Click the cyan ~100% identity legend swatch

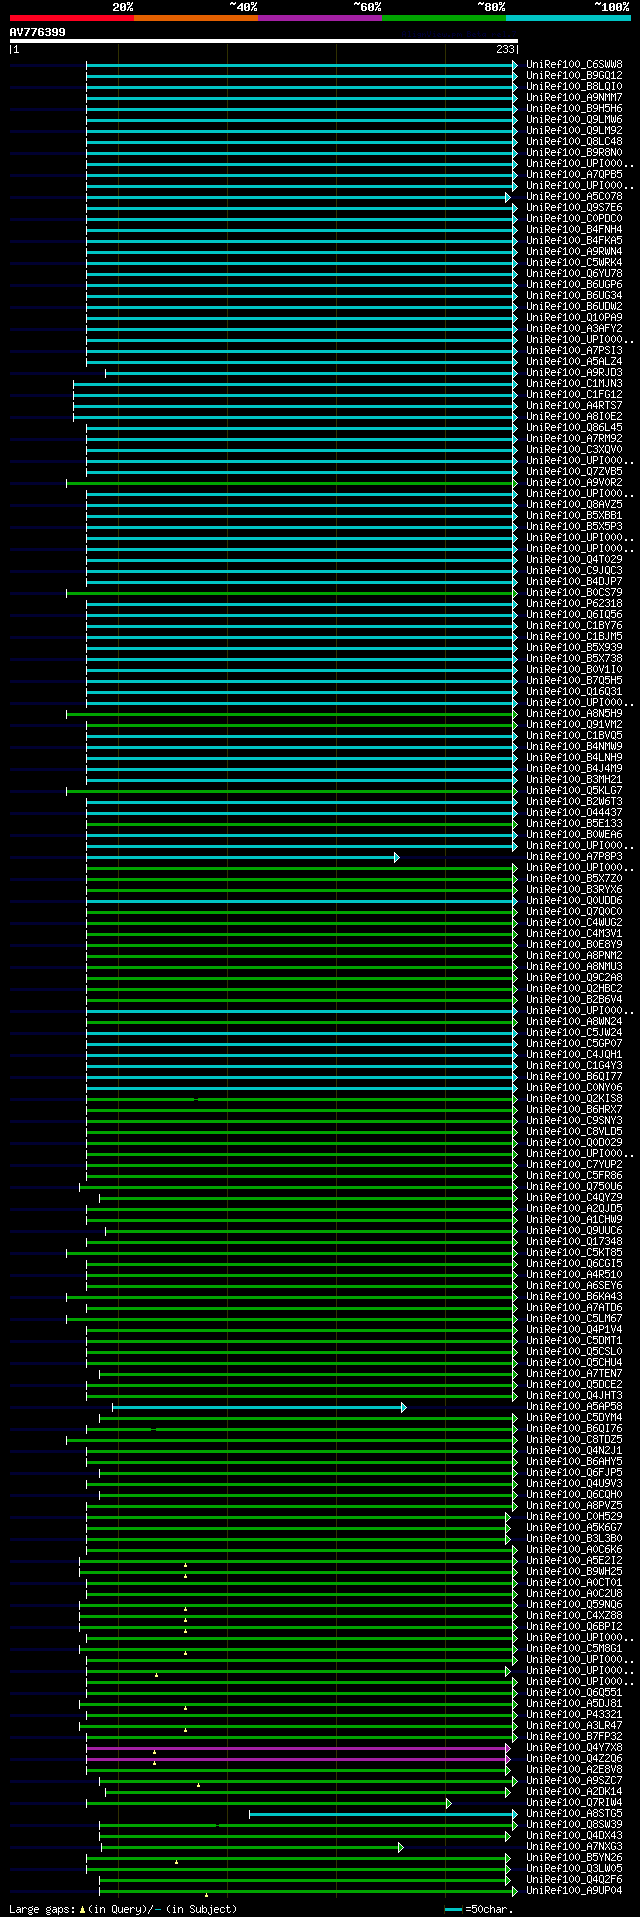point(568,18)
